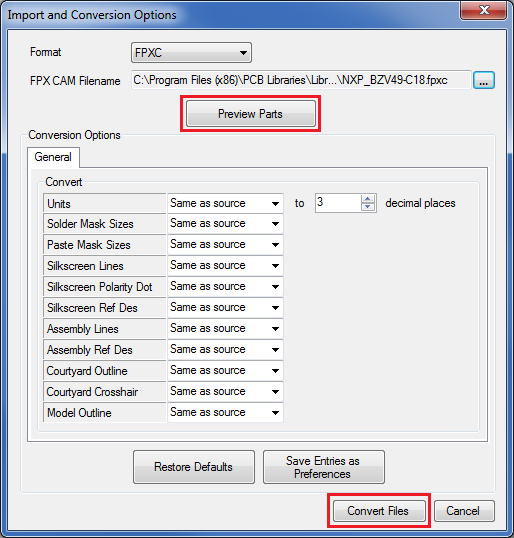Expand the Courtyard Outline dropdown
Screen dimensions: 514x538
point(225,370)
